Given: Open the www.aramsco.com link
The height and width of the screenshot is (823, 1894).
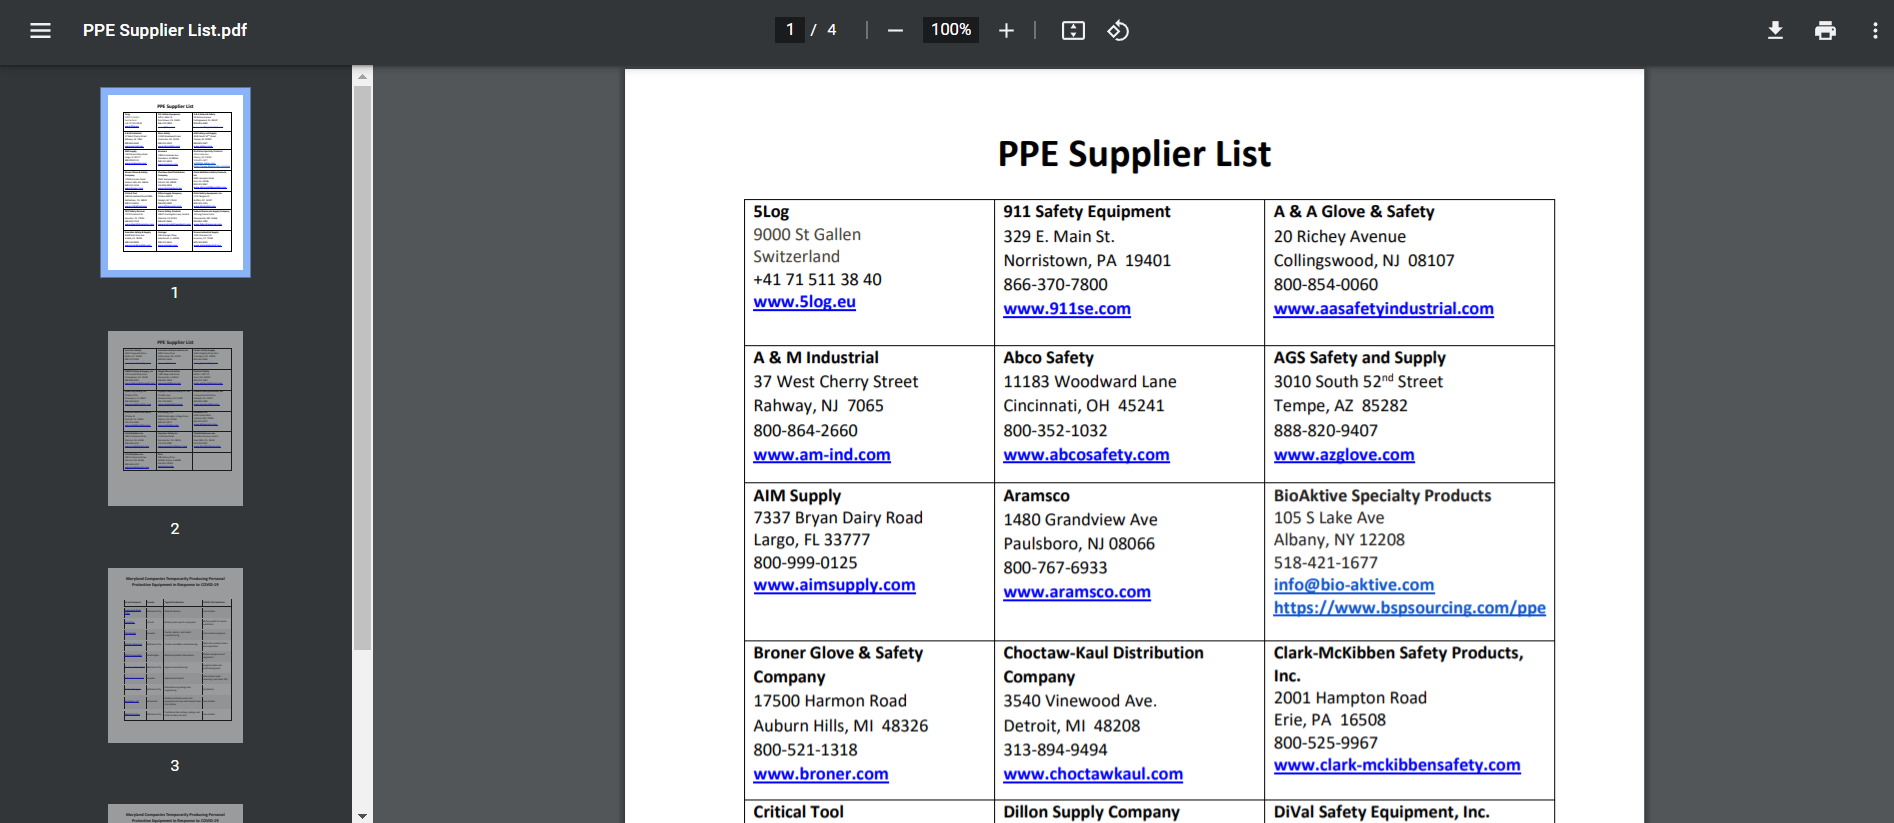Looking at the screenshot, I should click(1077, 592).
